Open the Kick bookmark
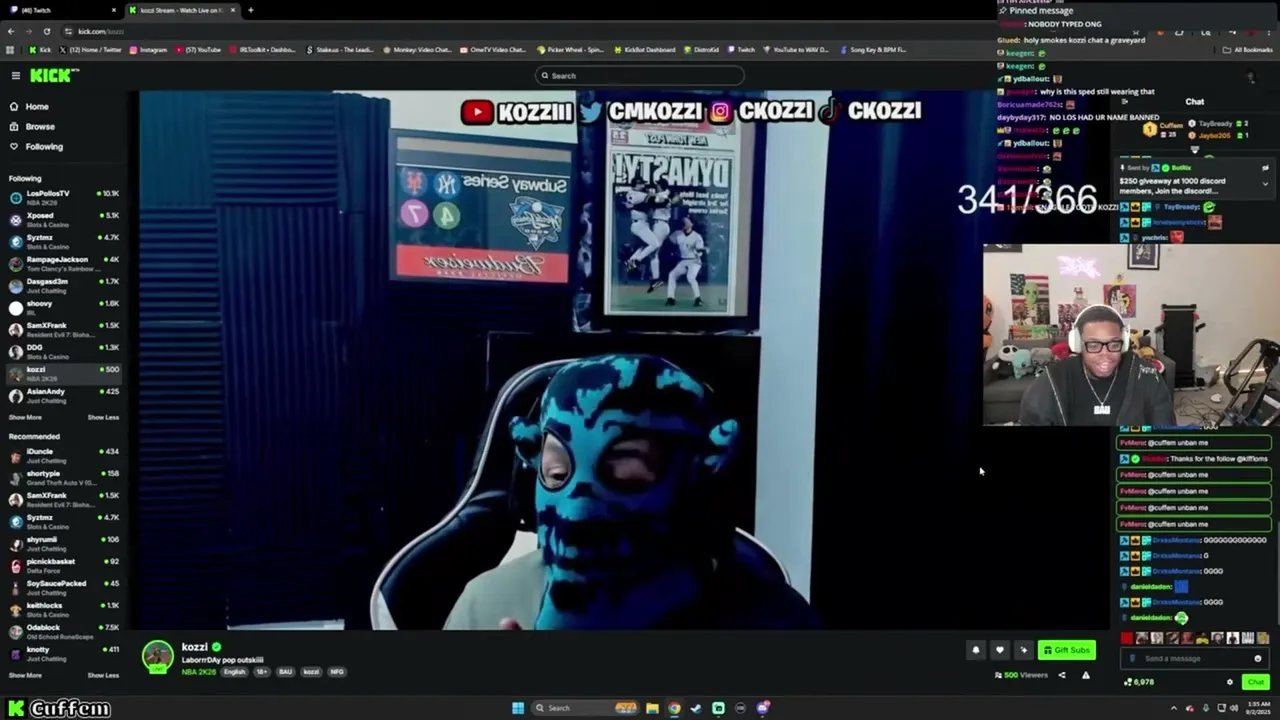The width and height of the screenshot is (1280, 720). click(40, 50)
